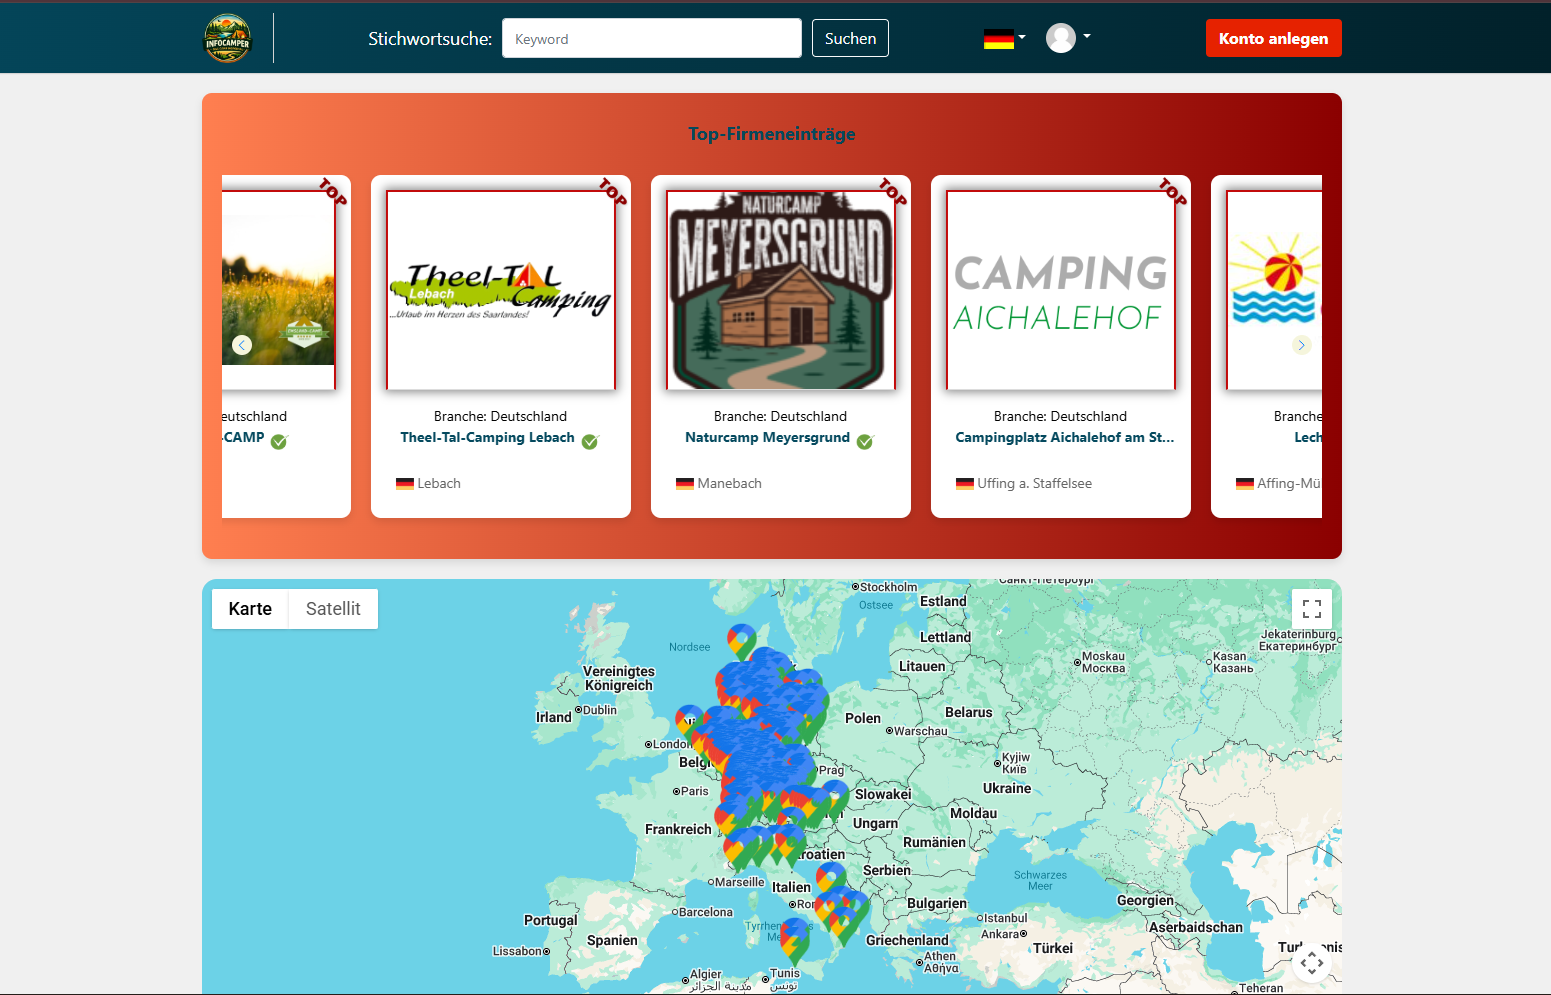Switch map to Karte view

(x=250, y=609)
